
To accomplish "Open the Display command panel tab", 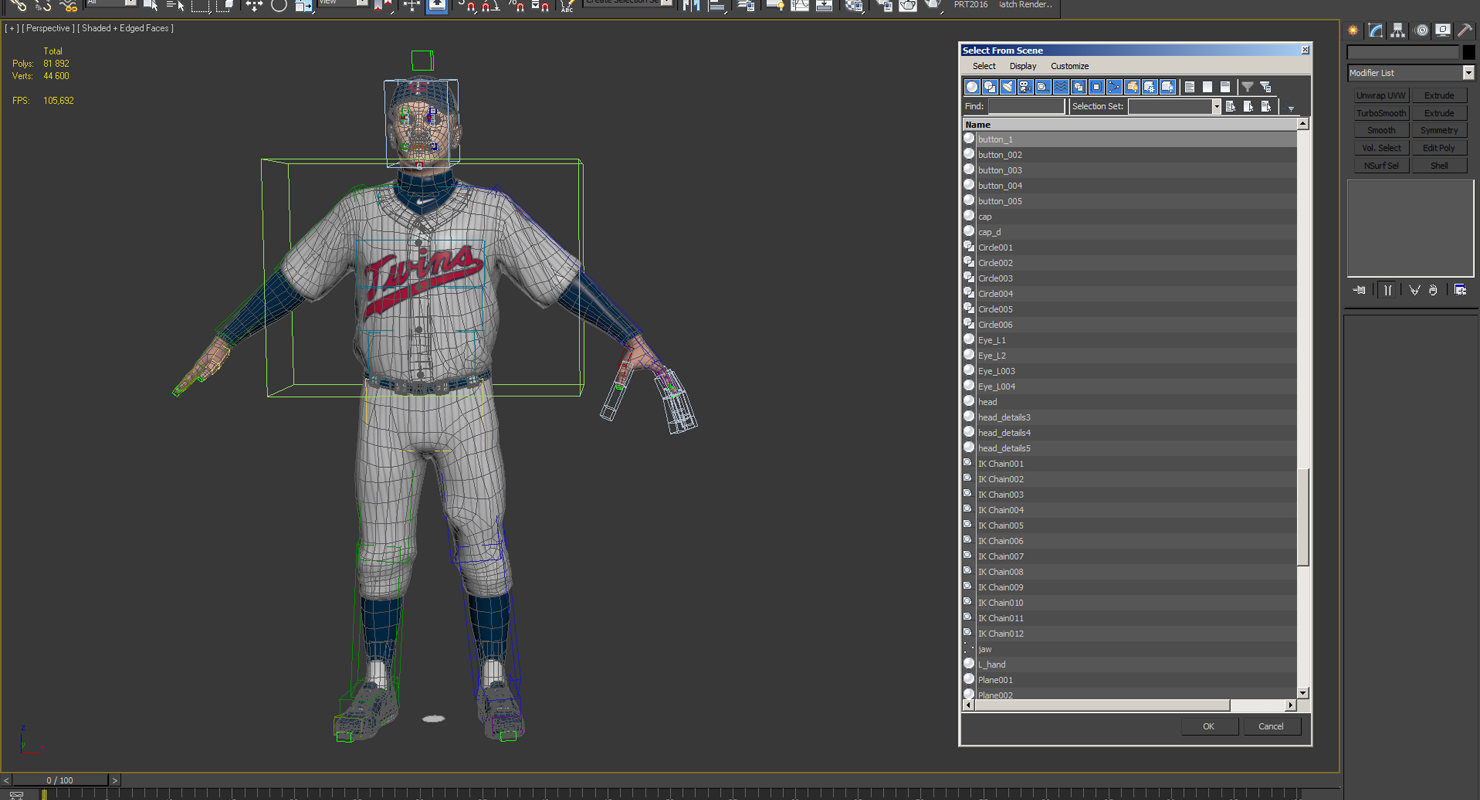I will (x=1443, y=31).
